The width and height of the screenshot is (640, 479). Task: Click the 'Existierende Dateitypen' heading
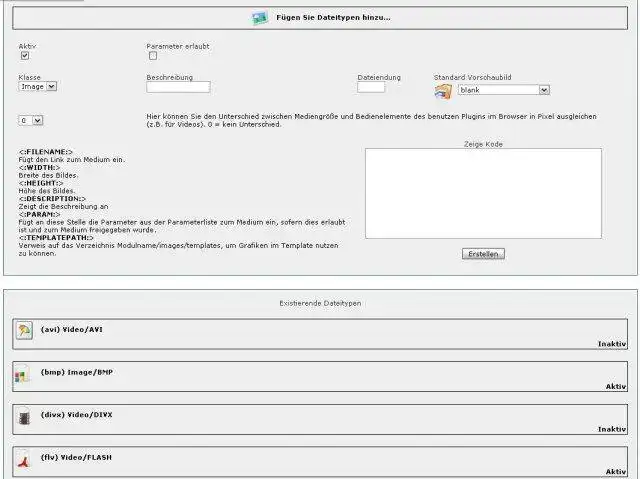[x=320, y=303]
